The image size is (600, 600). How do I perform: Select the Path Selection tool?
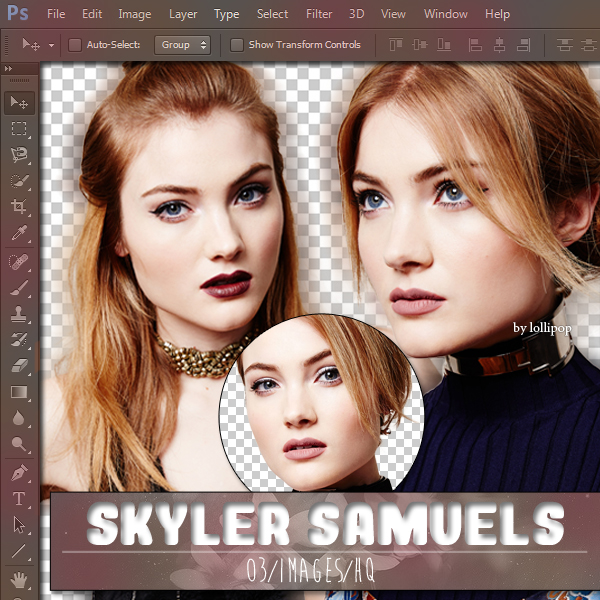tap(19, 525)
